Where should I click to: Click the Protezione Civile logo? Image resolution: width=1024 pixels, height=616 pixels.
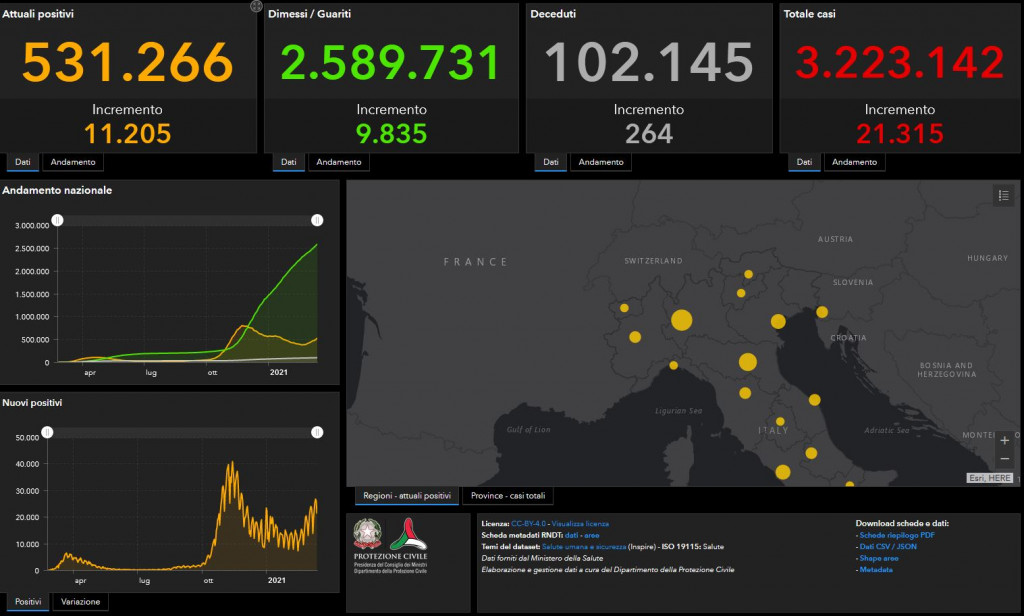pyautogui.click(x=408, y=541)
